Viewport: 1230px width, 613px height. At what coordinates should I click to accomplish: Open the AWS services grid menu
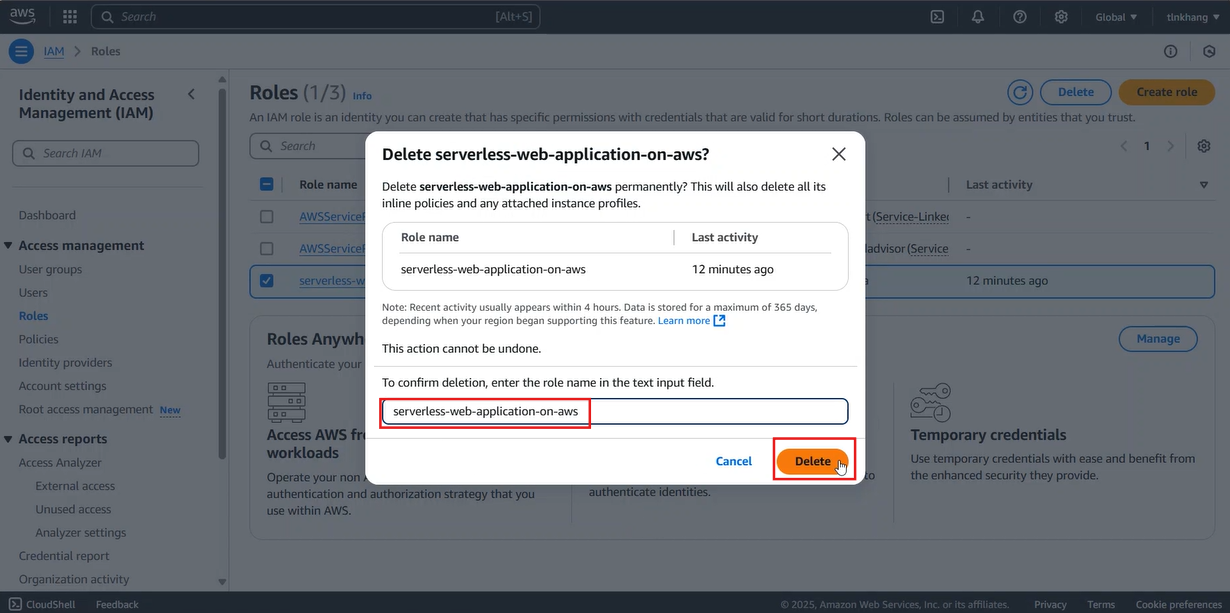click(70, 17)
